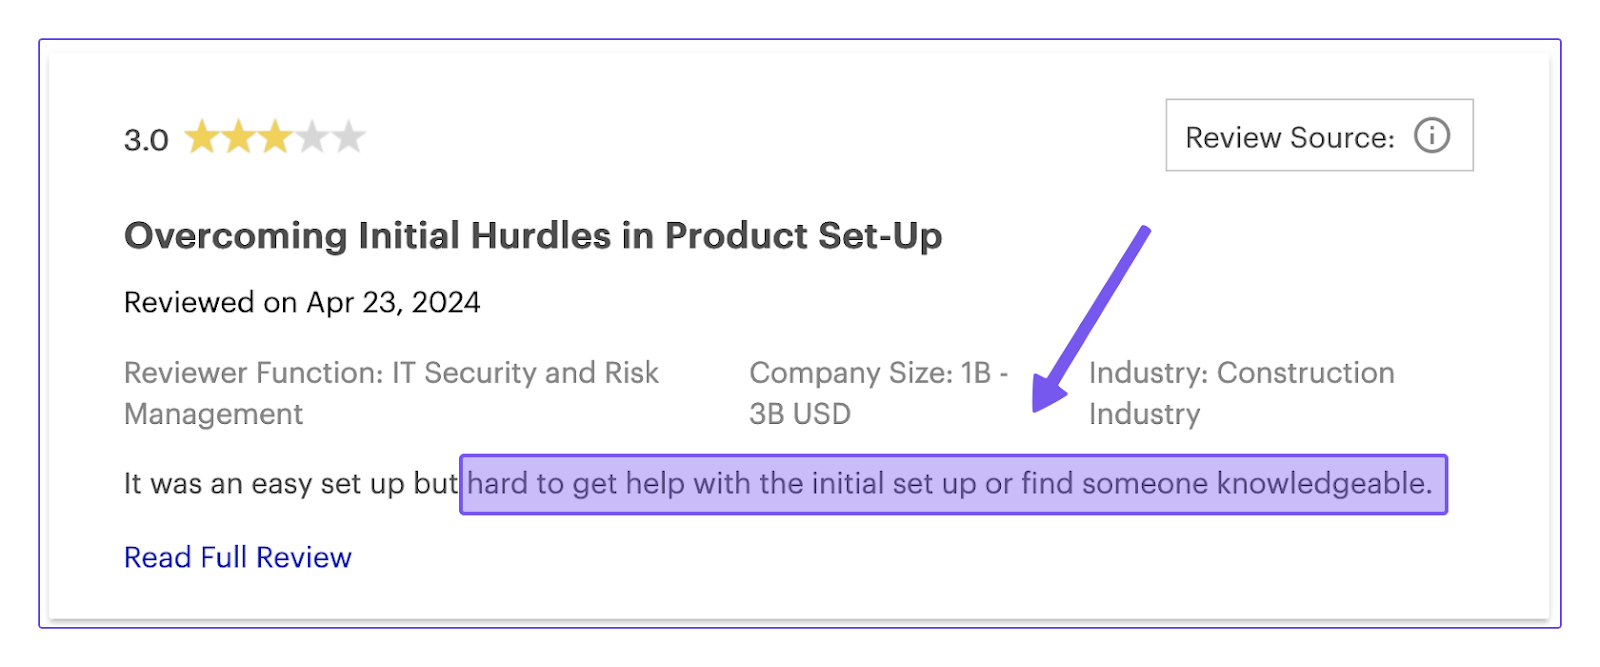Click the Review Source label

(1289, 137)
